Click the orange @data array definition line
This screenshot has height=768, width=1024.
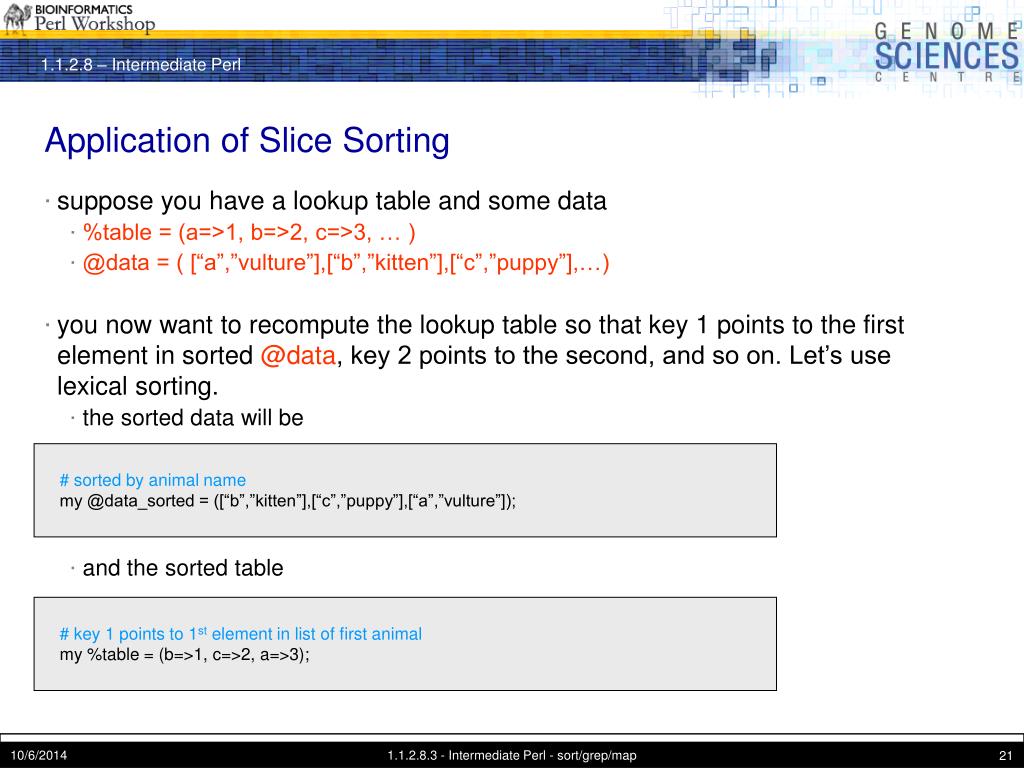(x=346, y=263)
